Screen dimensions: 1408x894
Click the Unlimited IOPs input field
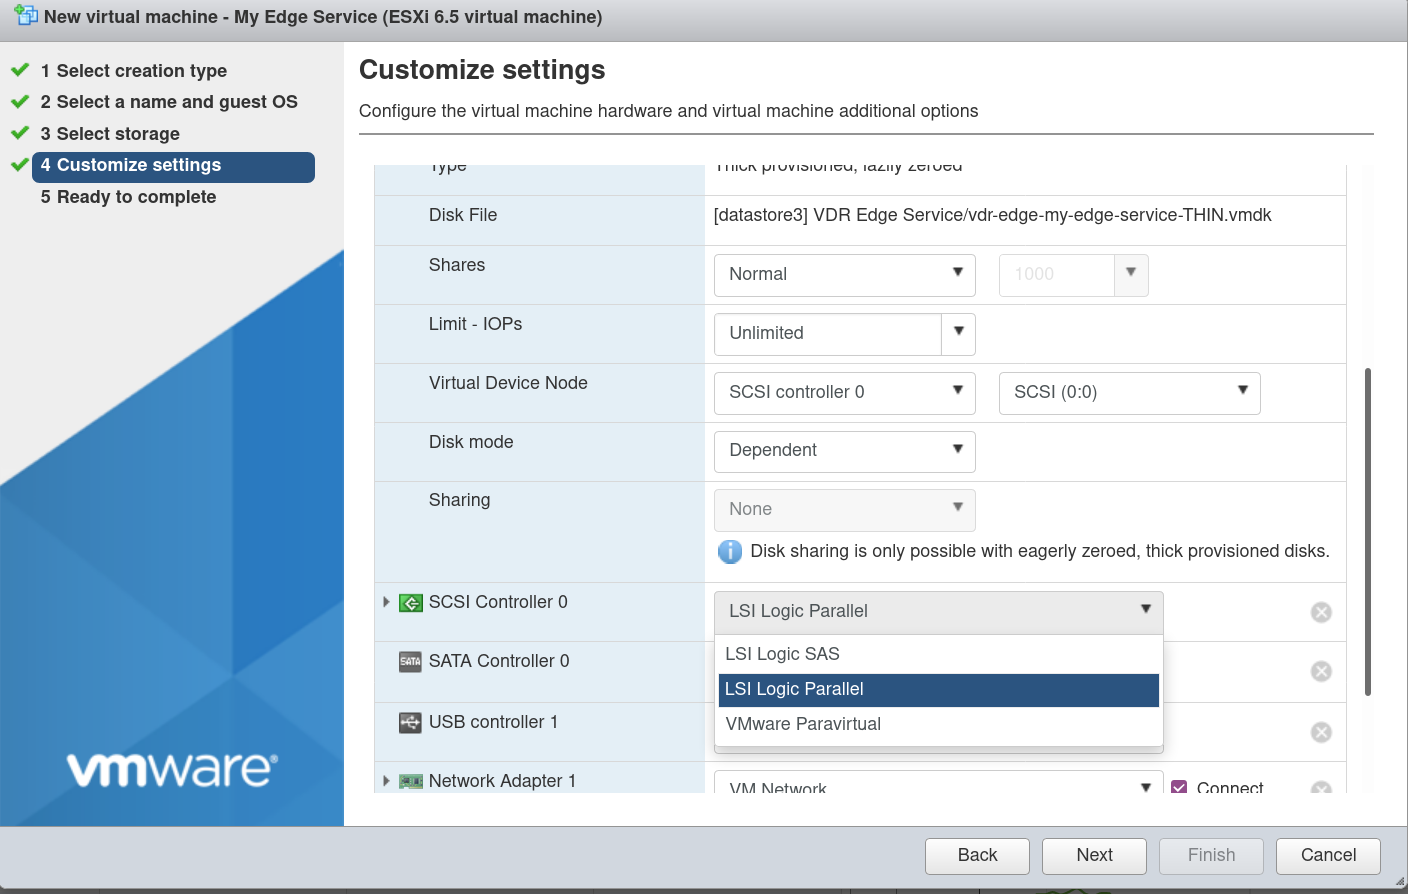[828, 334]
